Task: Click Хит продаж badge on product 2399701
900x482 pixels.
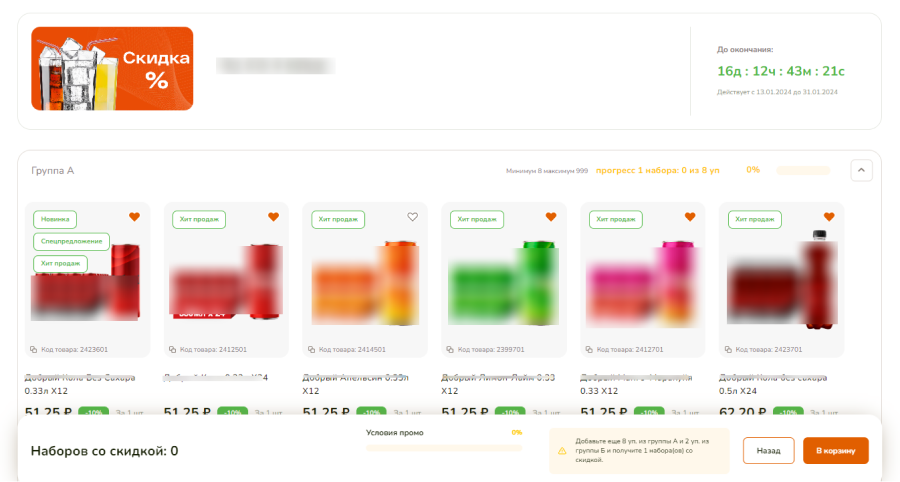Action: pyautogui.click(x=477, y=219)
